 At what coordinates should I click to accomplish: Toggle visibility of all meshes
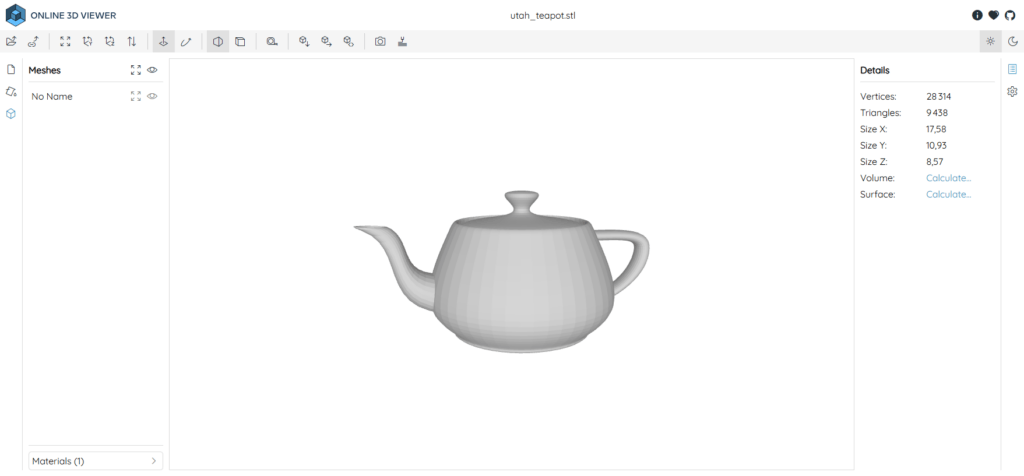[x=152, y=70]
